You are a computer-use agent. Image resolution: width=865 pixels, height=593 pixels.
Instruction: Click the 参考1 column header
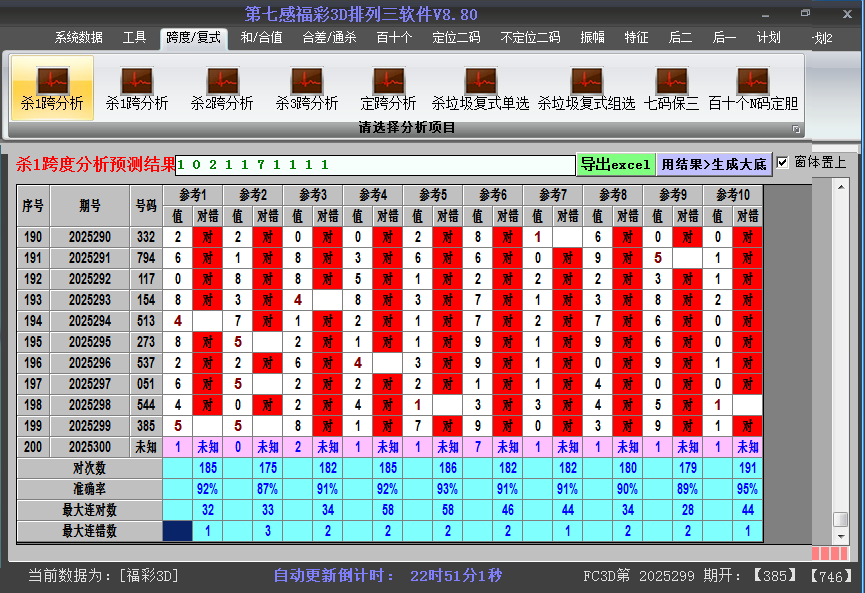[x=193, y=194]
